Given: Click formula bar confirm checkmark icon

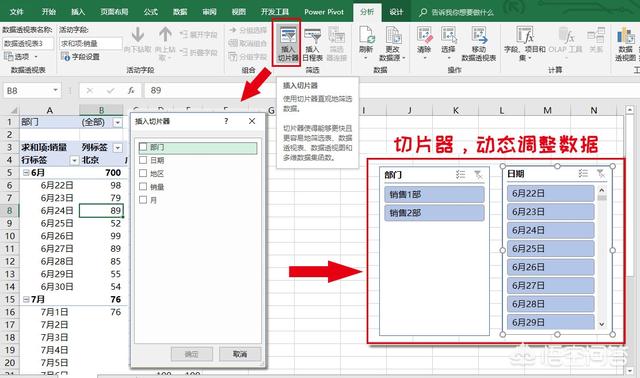Looking at the screenshot, I should click(x=110, y=91).
